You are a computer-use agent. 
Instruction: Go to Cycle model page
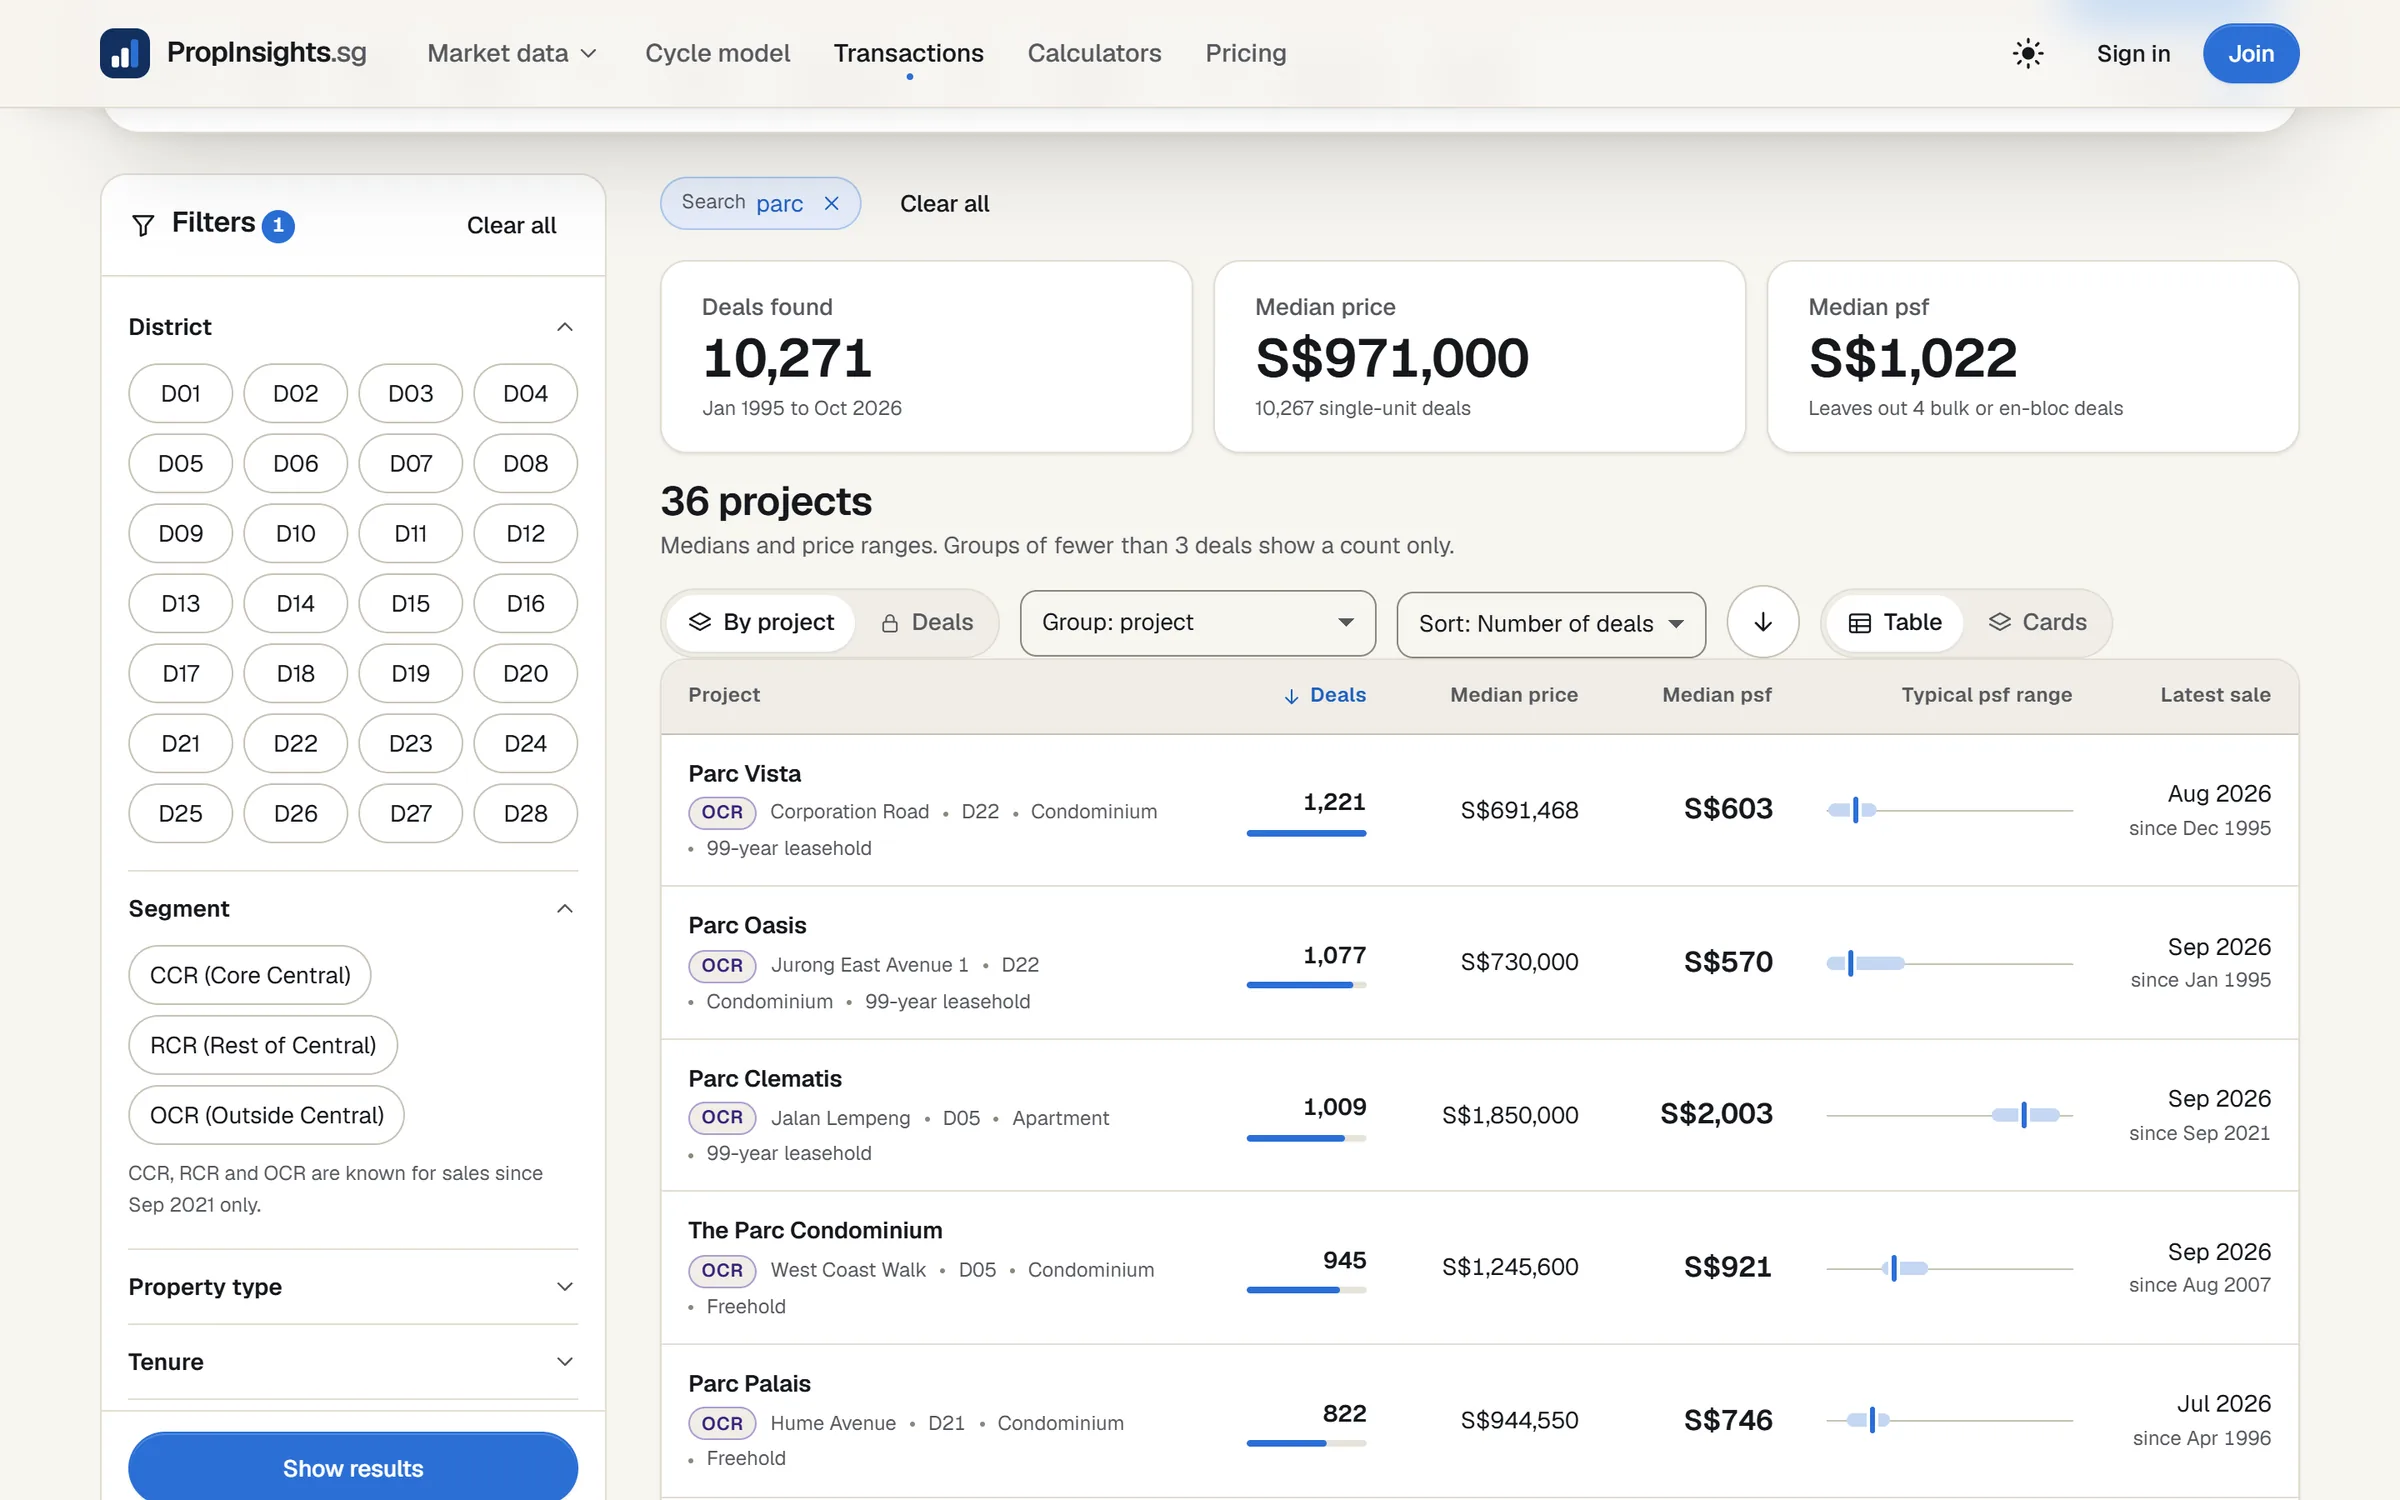pos(717,53)
